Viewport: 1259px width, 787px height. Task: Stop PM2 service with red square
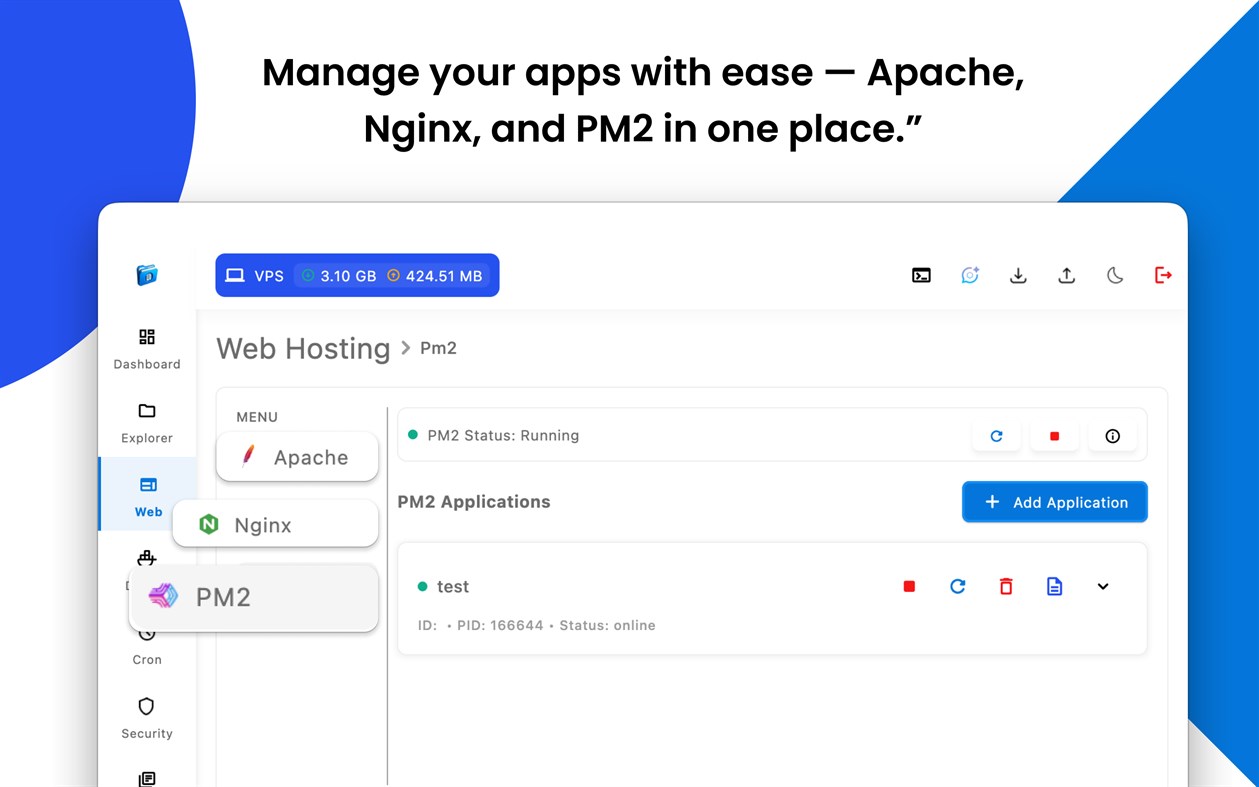[1054, 436]
